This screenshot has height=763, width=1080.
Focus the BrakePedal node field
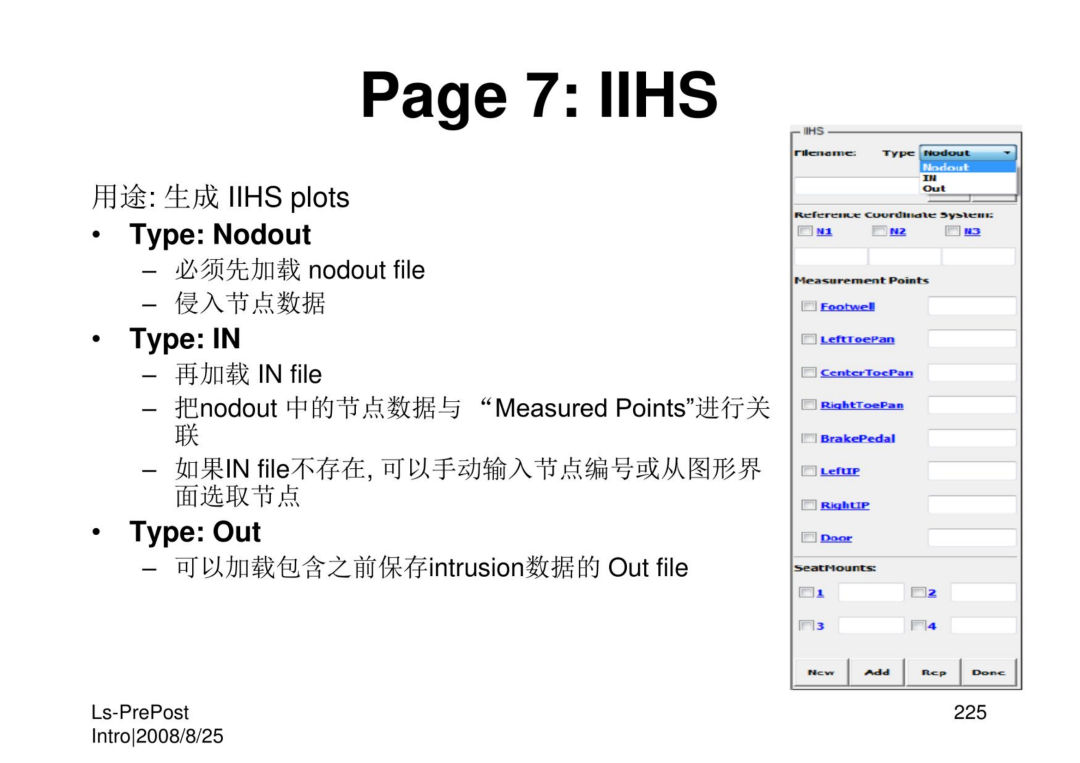click(972, 438)
